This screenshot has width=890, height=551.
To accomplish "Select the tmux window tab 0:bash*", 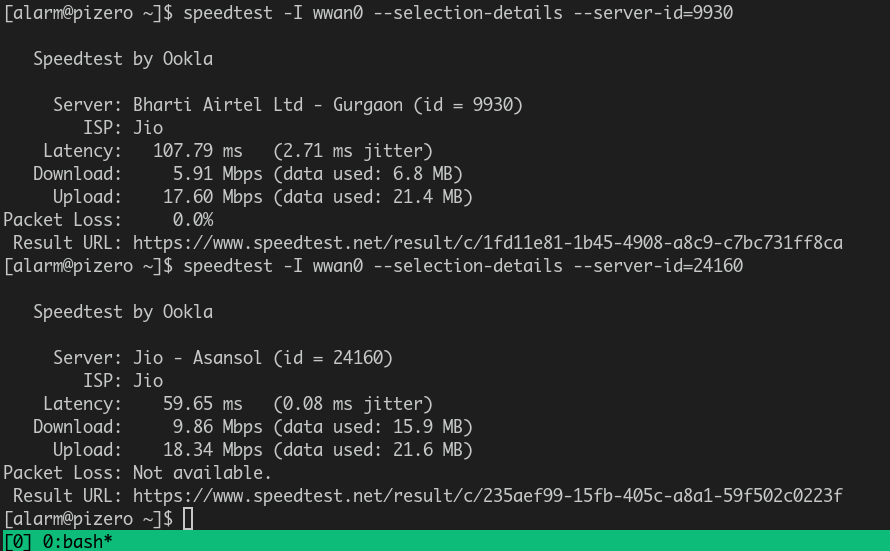I will [x=78, y=541].
